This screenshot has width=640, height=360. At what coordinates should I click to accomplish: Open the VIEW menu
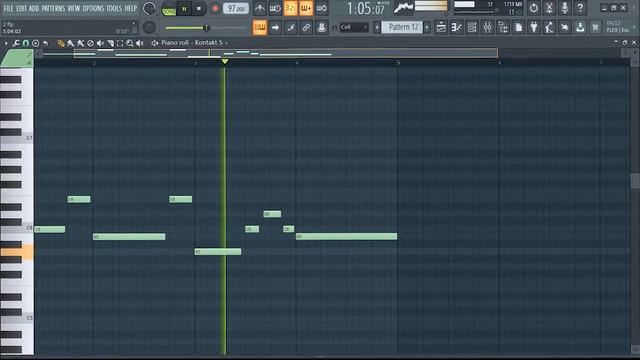click(73, 8)
